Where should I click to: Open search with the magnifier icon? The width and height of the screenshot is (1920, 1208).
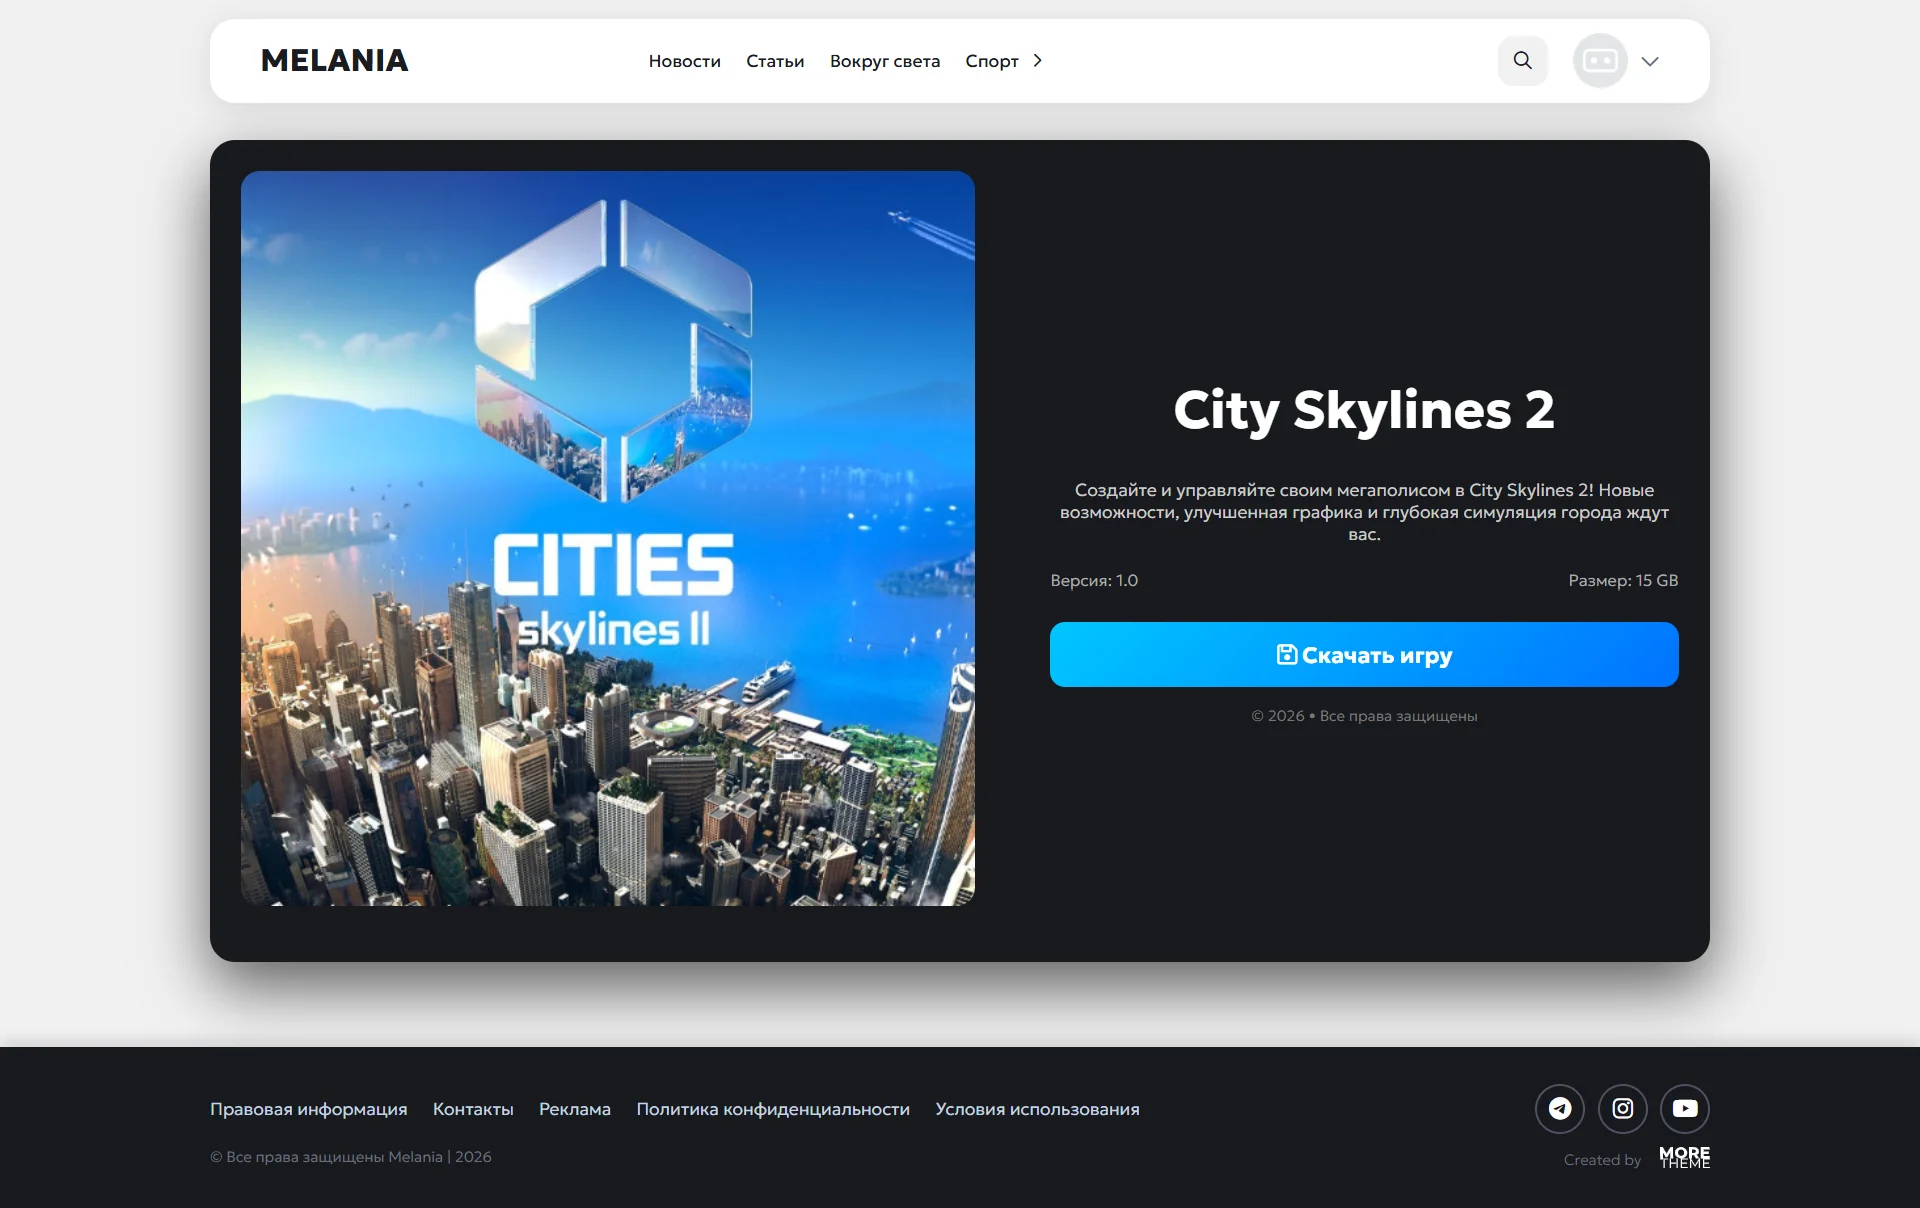tap(1522, 61)
